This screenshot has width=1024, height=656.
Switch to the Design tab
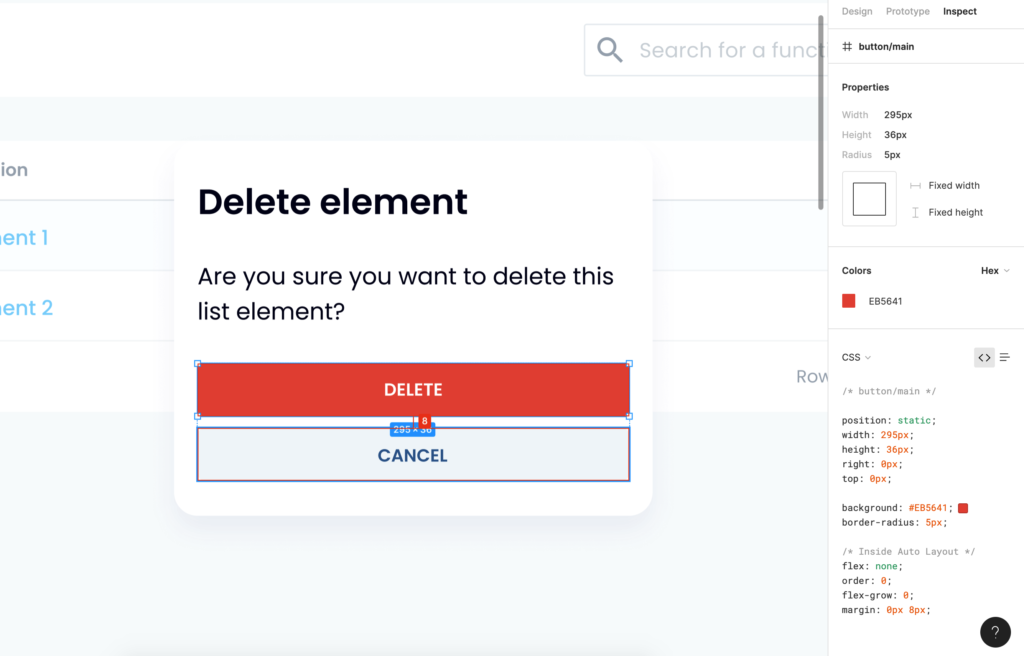[x=857, y=12]
